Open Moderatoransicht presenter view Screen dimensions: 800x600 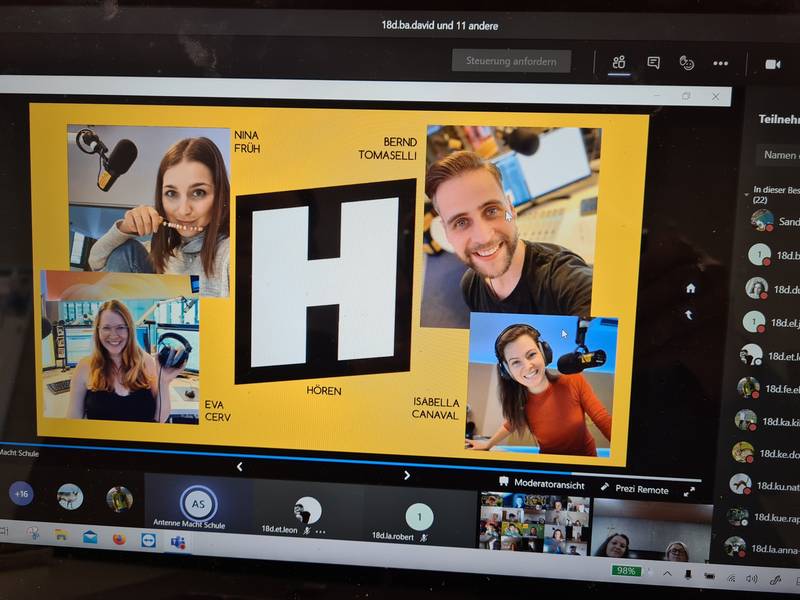[542, 483]
